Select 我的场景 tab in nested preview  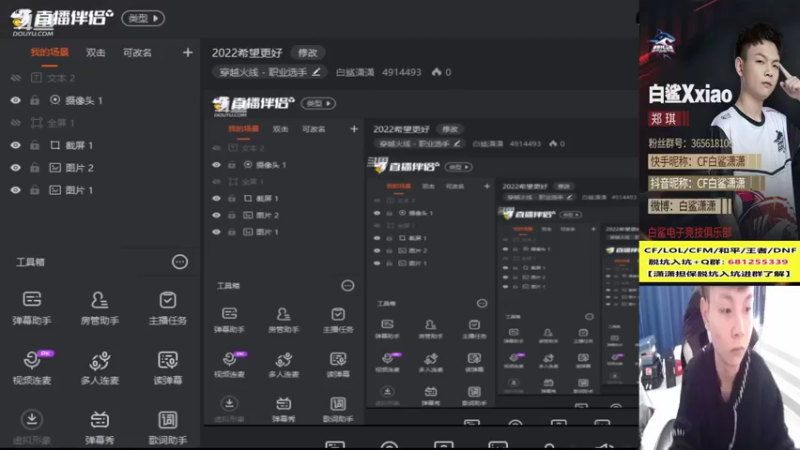click(x=243, y=129)
